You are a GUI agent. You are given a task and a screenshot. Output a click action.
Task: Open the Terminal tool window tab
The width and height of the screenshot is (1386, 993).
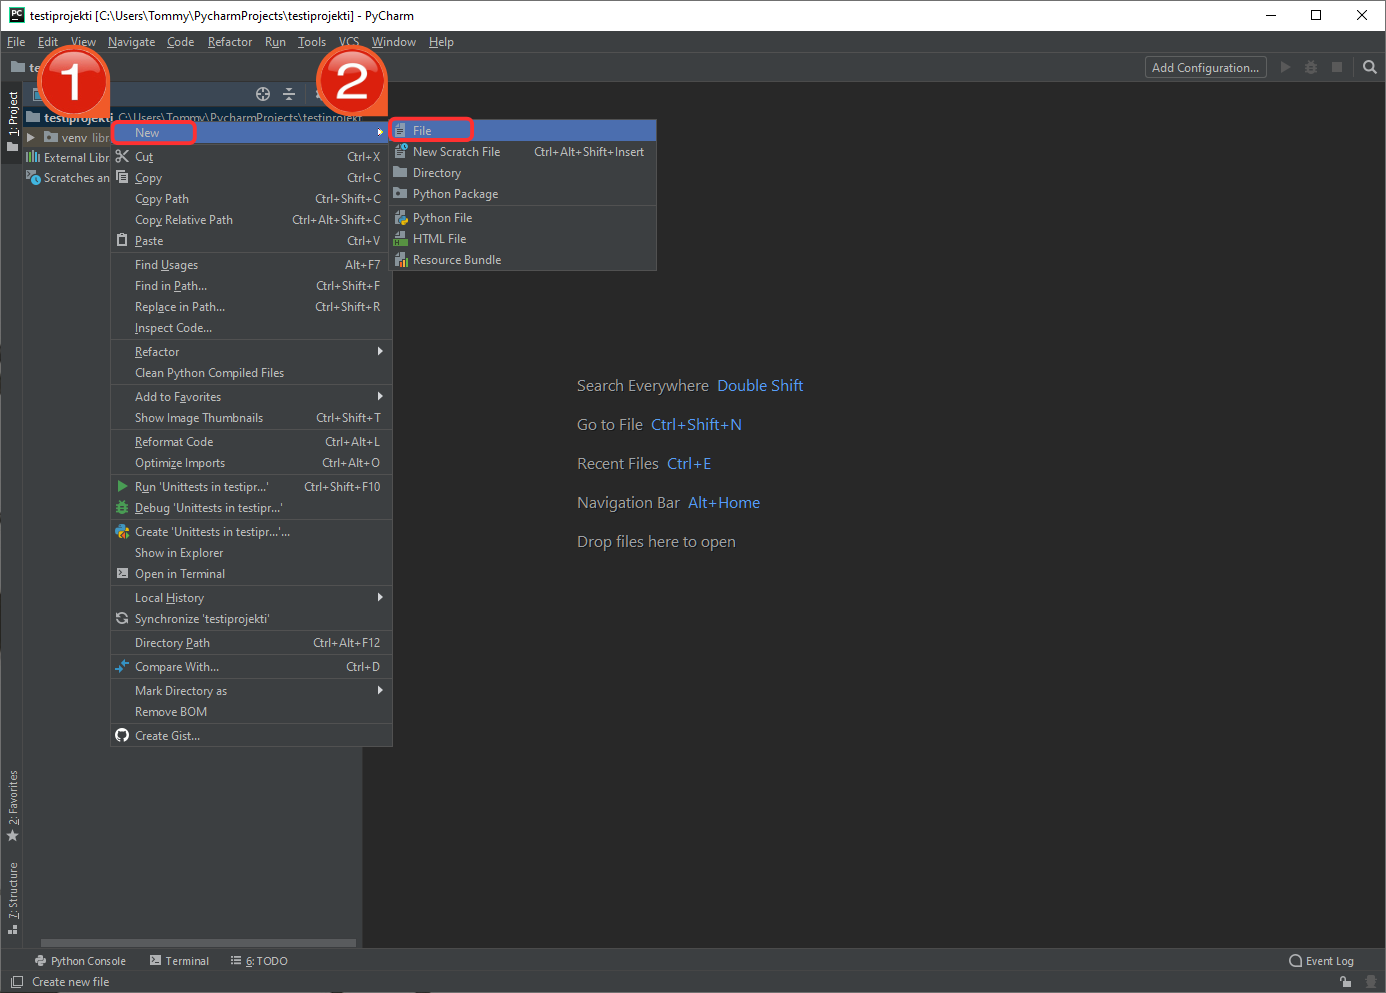tap(179, 961)
